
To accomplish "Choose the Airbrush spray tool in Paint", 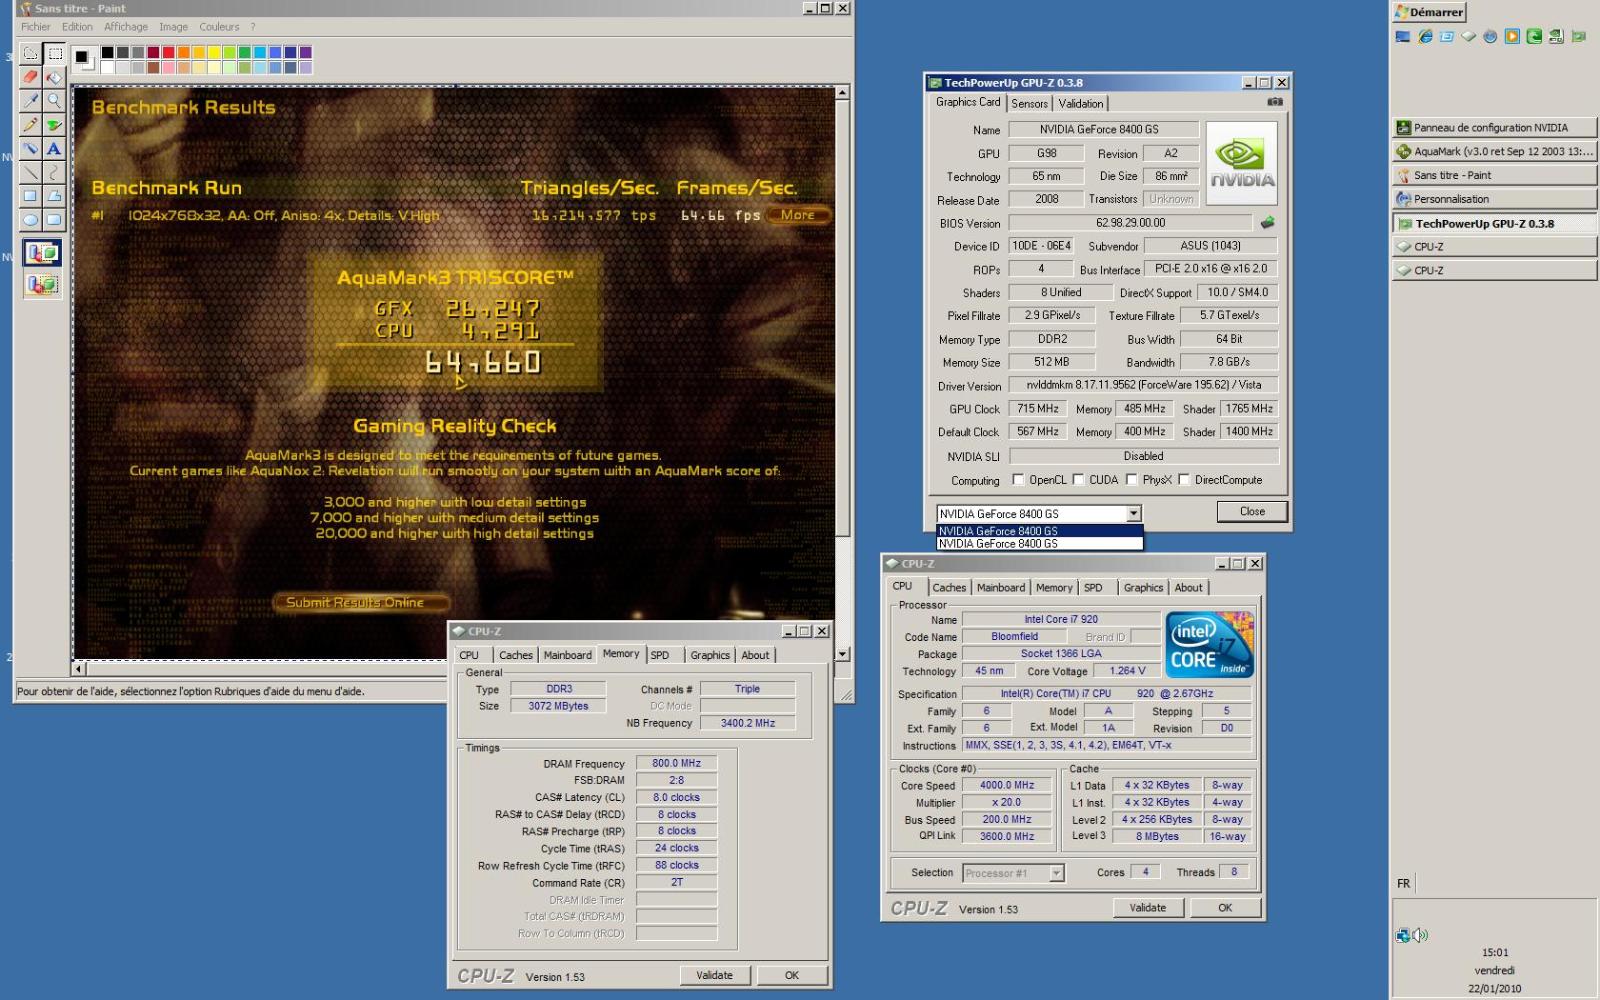I will (x=31, y=149).
